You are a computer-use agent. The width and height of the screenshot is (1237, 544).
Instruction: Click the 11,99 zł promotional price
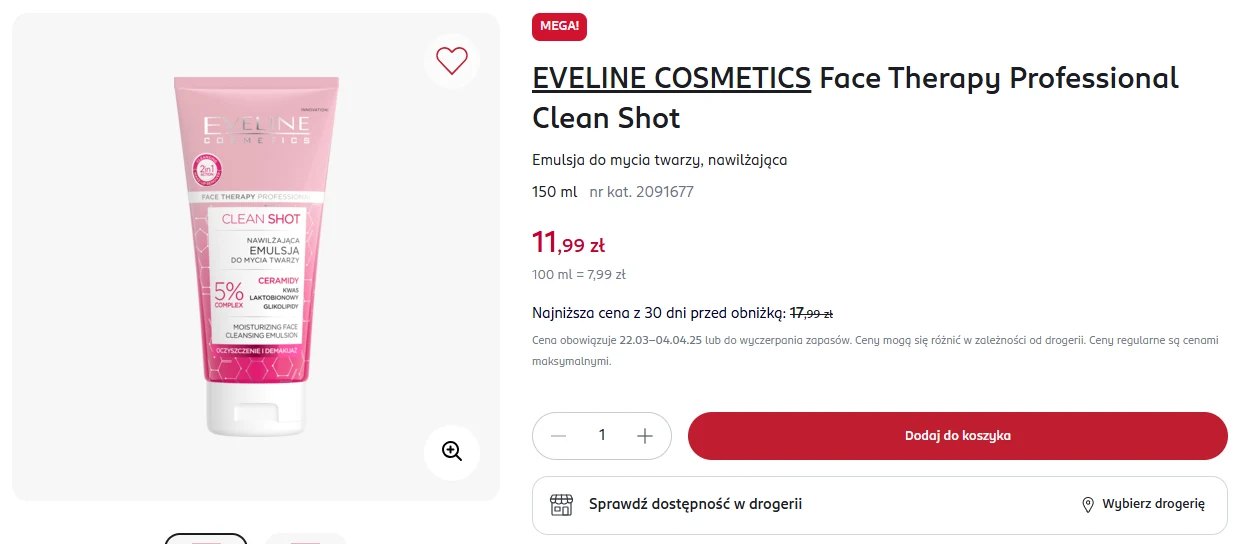coord(568,243)
